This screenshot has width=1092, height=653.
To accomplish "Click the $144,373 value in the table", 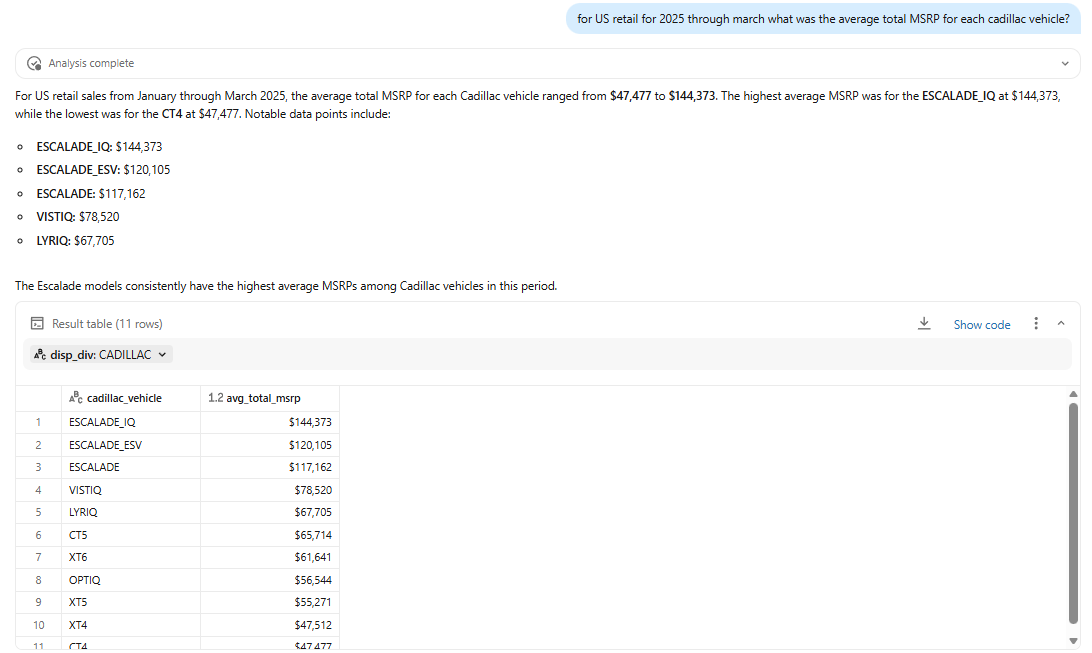I will [x=310, y=423].
